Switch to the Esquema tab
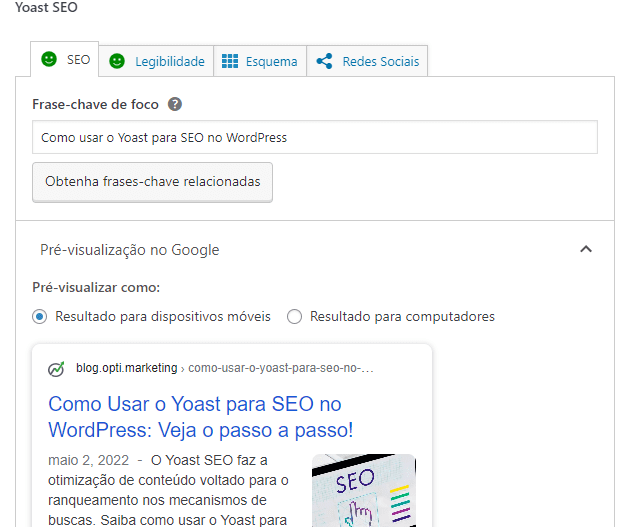635x527 pixels. tap(260, 61)
